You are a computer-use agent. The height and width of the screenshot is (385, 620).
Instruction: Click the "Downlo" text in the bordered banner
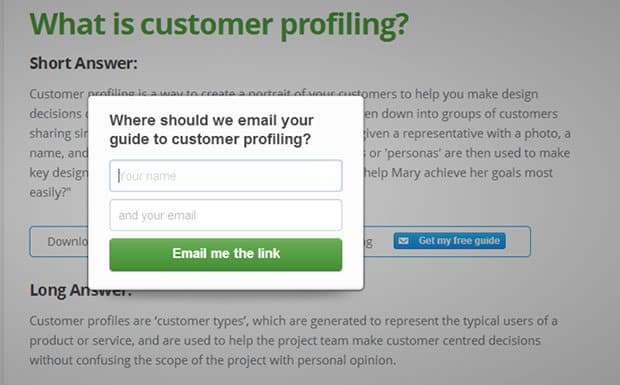(x=68, y=242)
